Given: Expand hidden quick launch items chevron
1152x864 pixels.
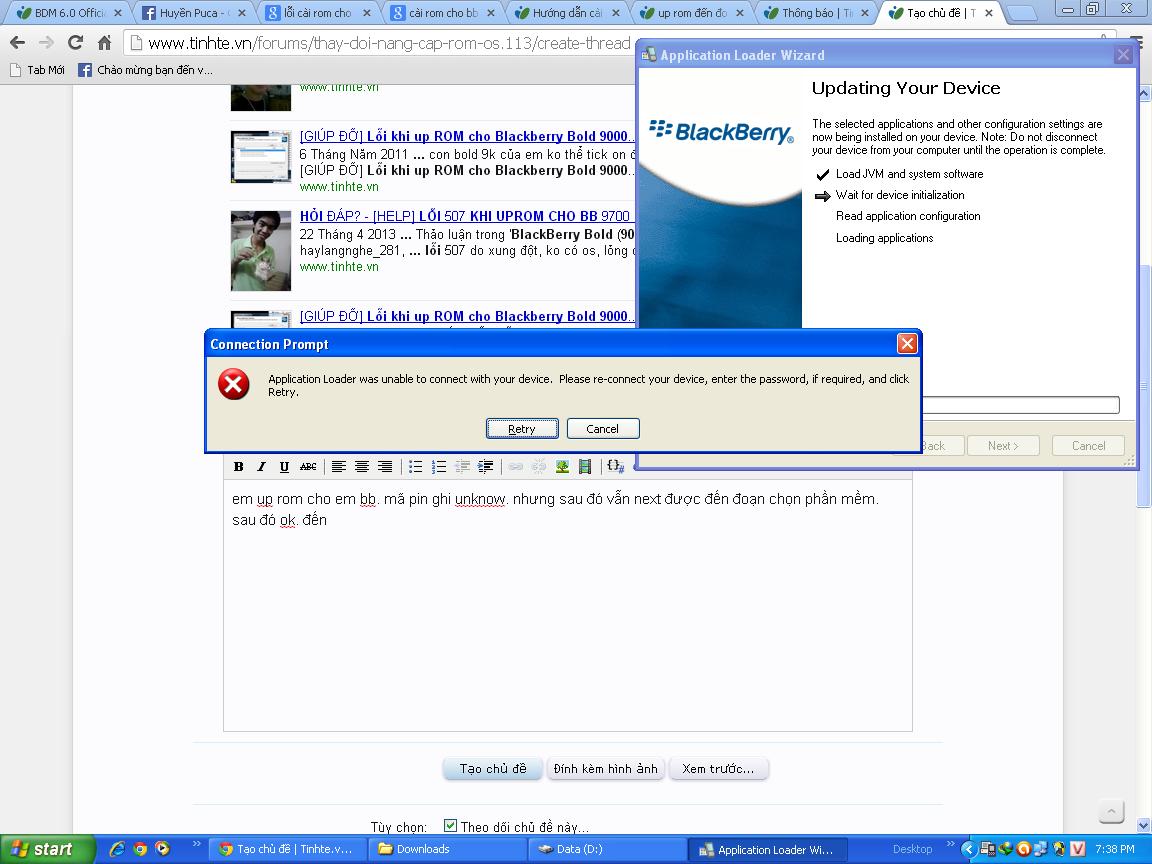Looking at the screenshot, I should (x=196, y=845).
